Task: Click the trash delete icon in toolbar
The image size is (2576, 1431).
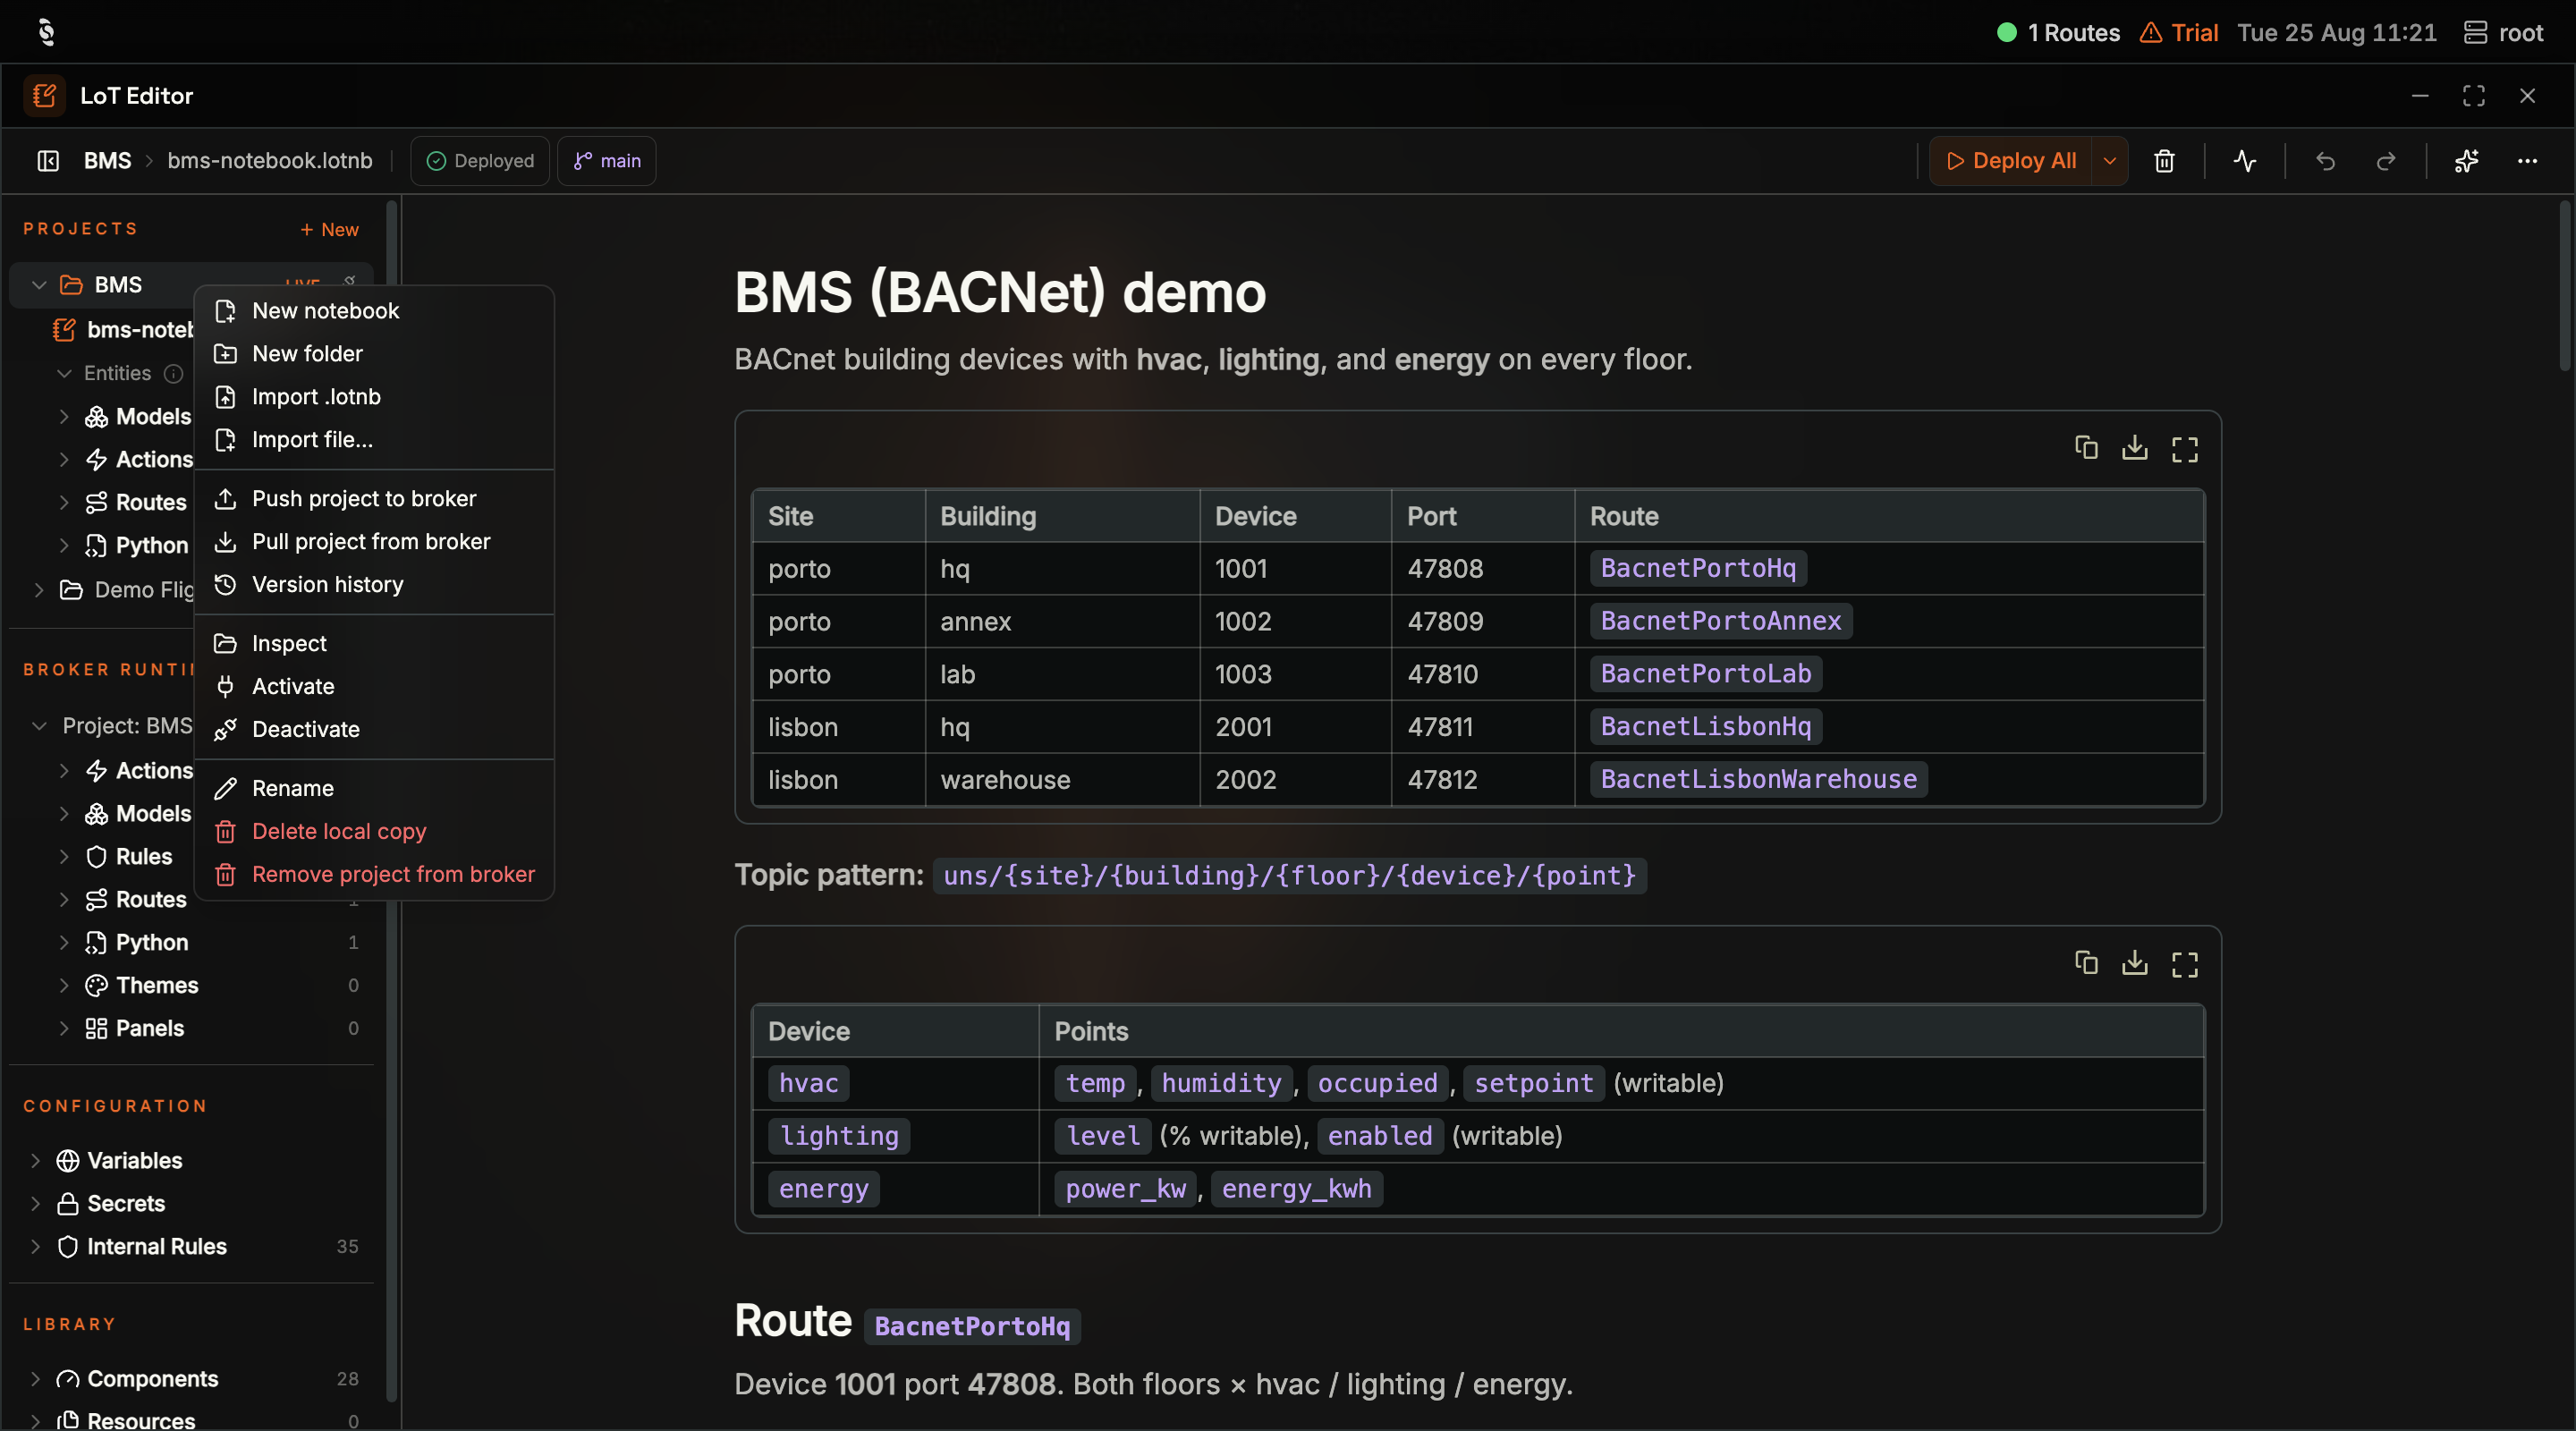Action: (x=2164, y=161)
